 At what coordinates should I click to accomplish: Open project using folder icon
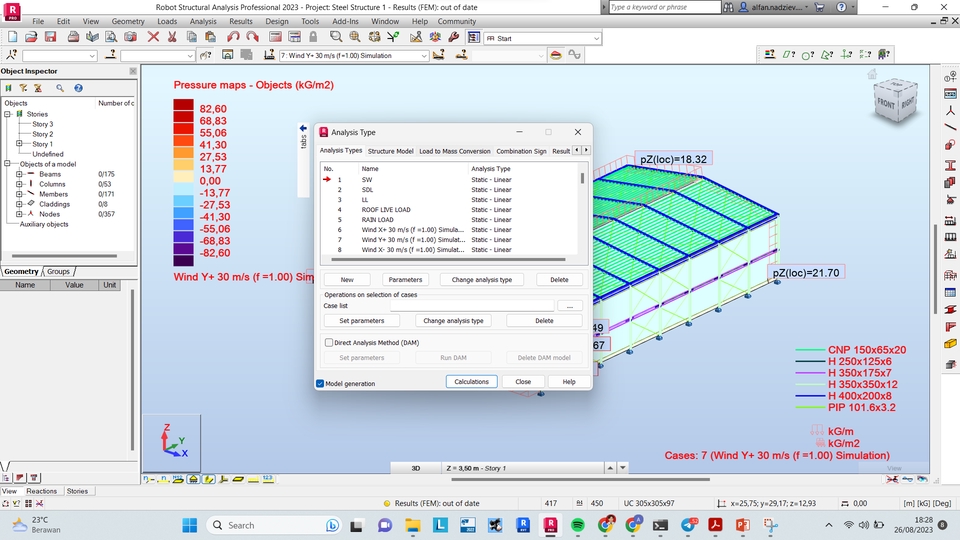point(31,37)
